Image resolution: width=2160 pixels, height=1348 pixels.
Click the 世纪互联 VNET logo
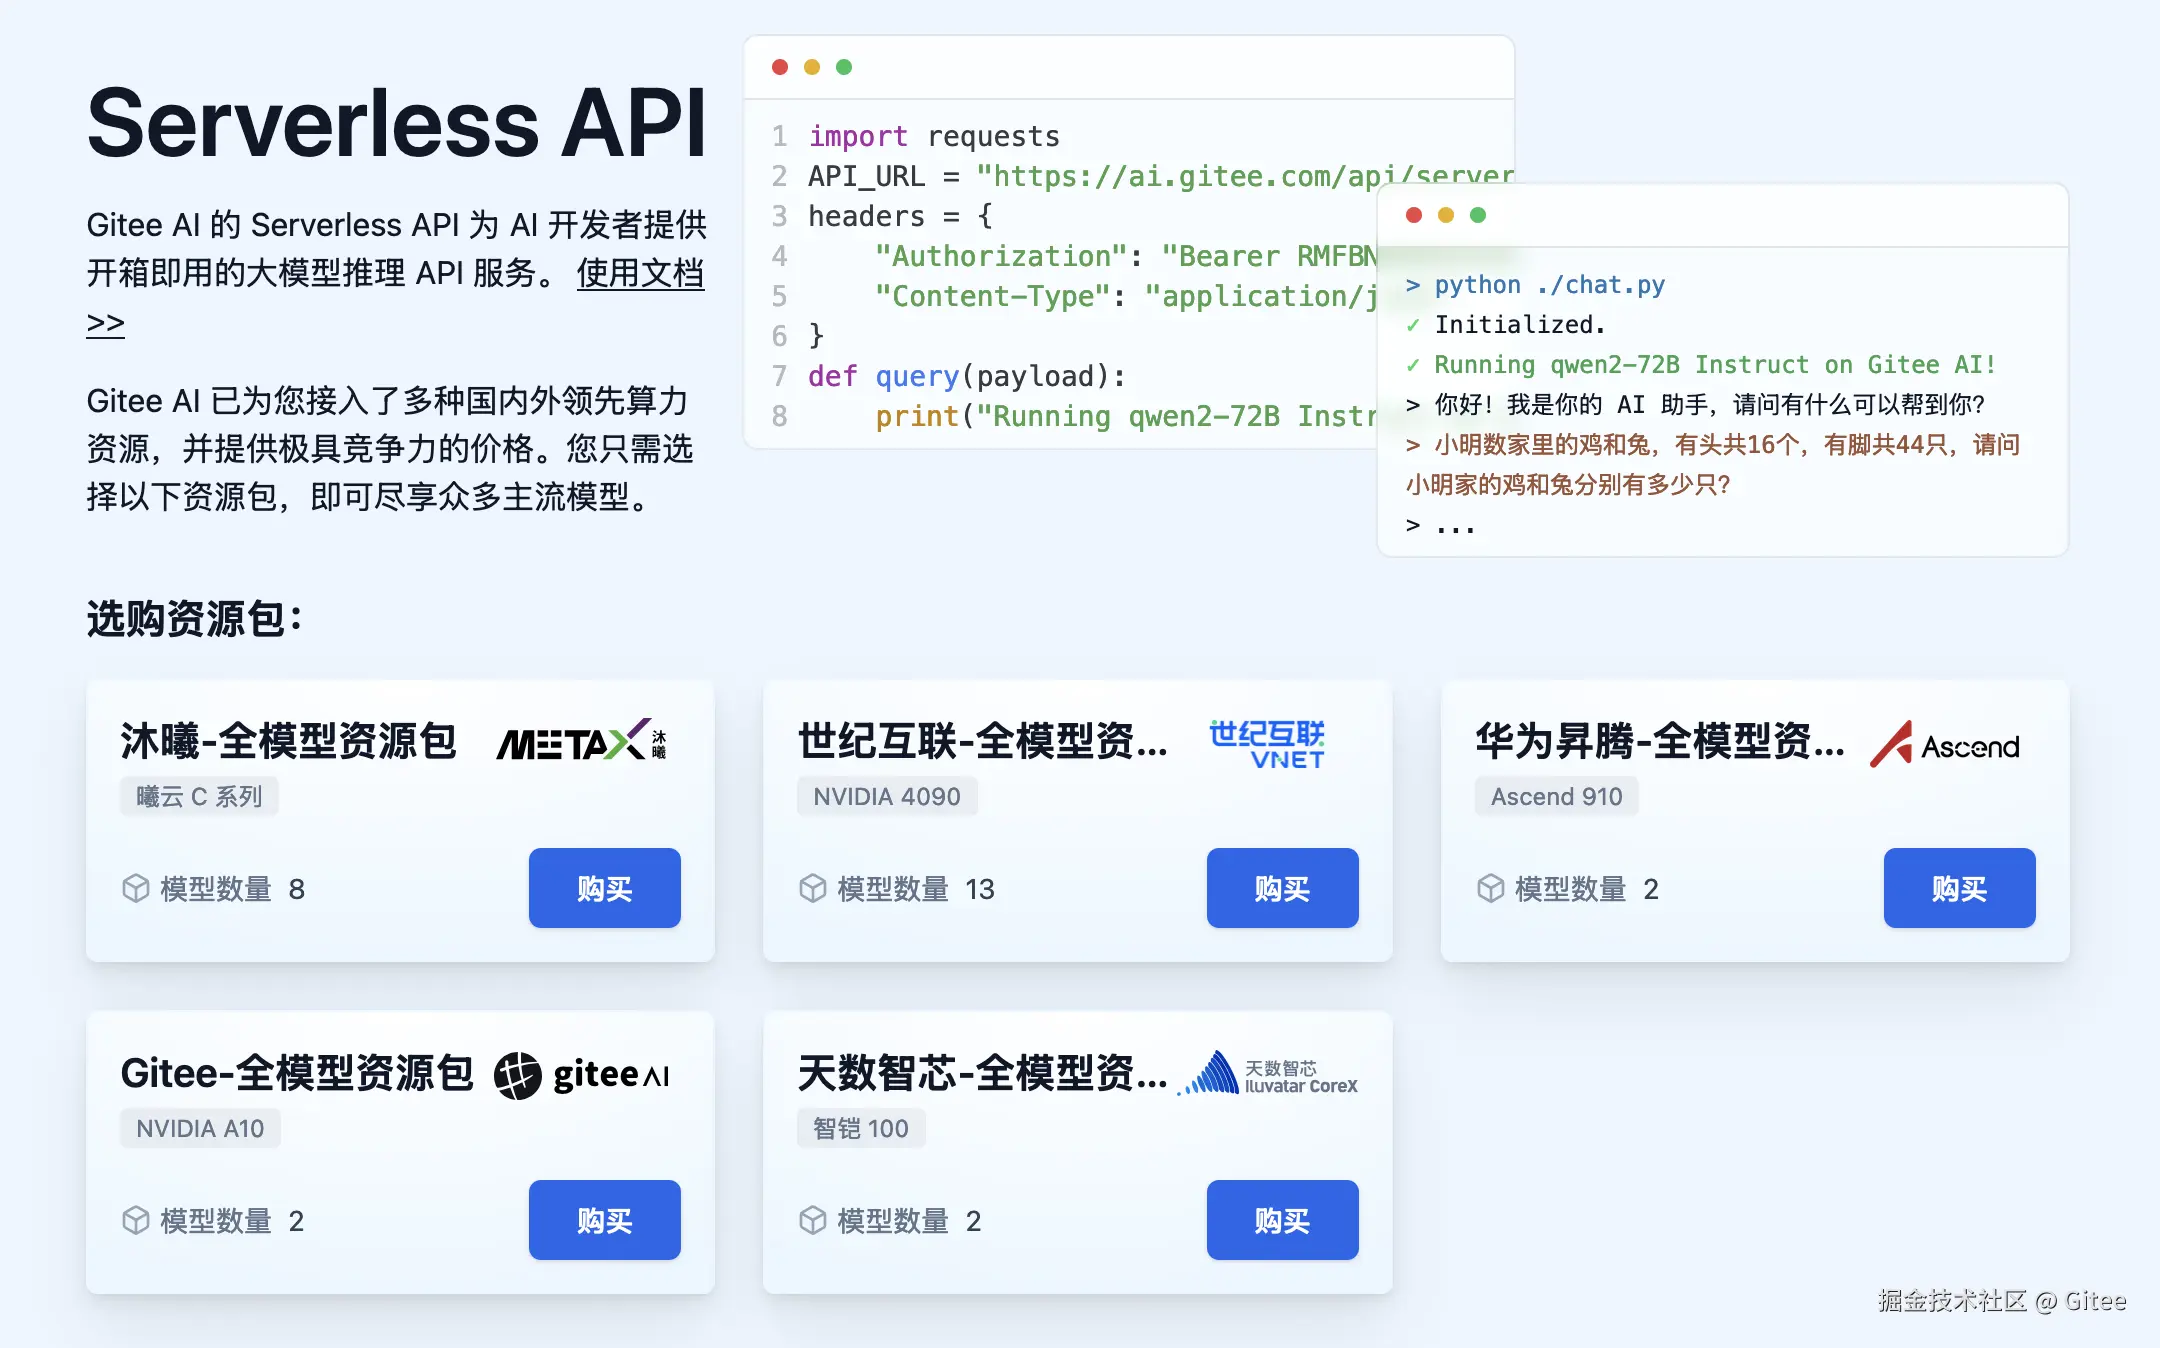[x=1267, y=744]
